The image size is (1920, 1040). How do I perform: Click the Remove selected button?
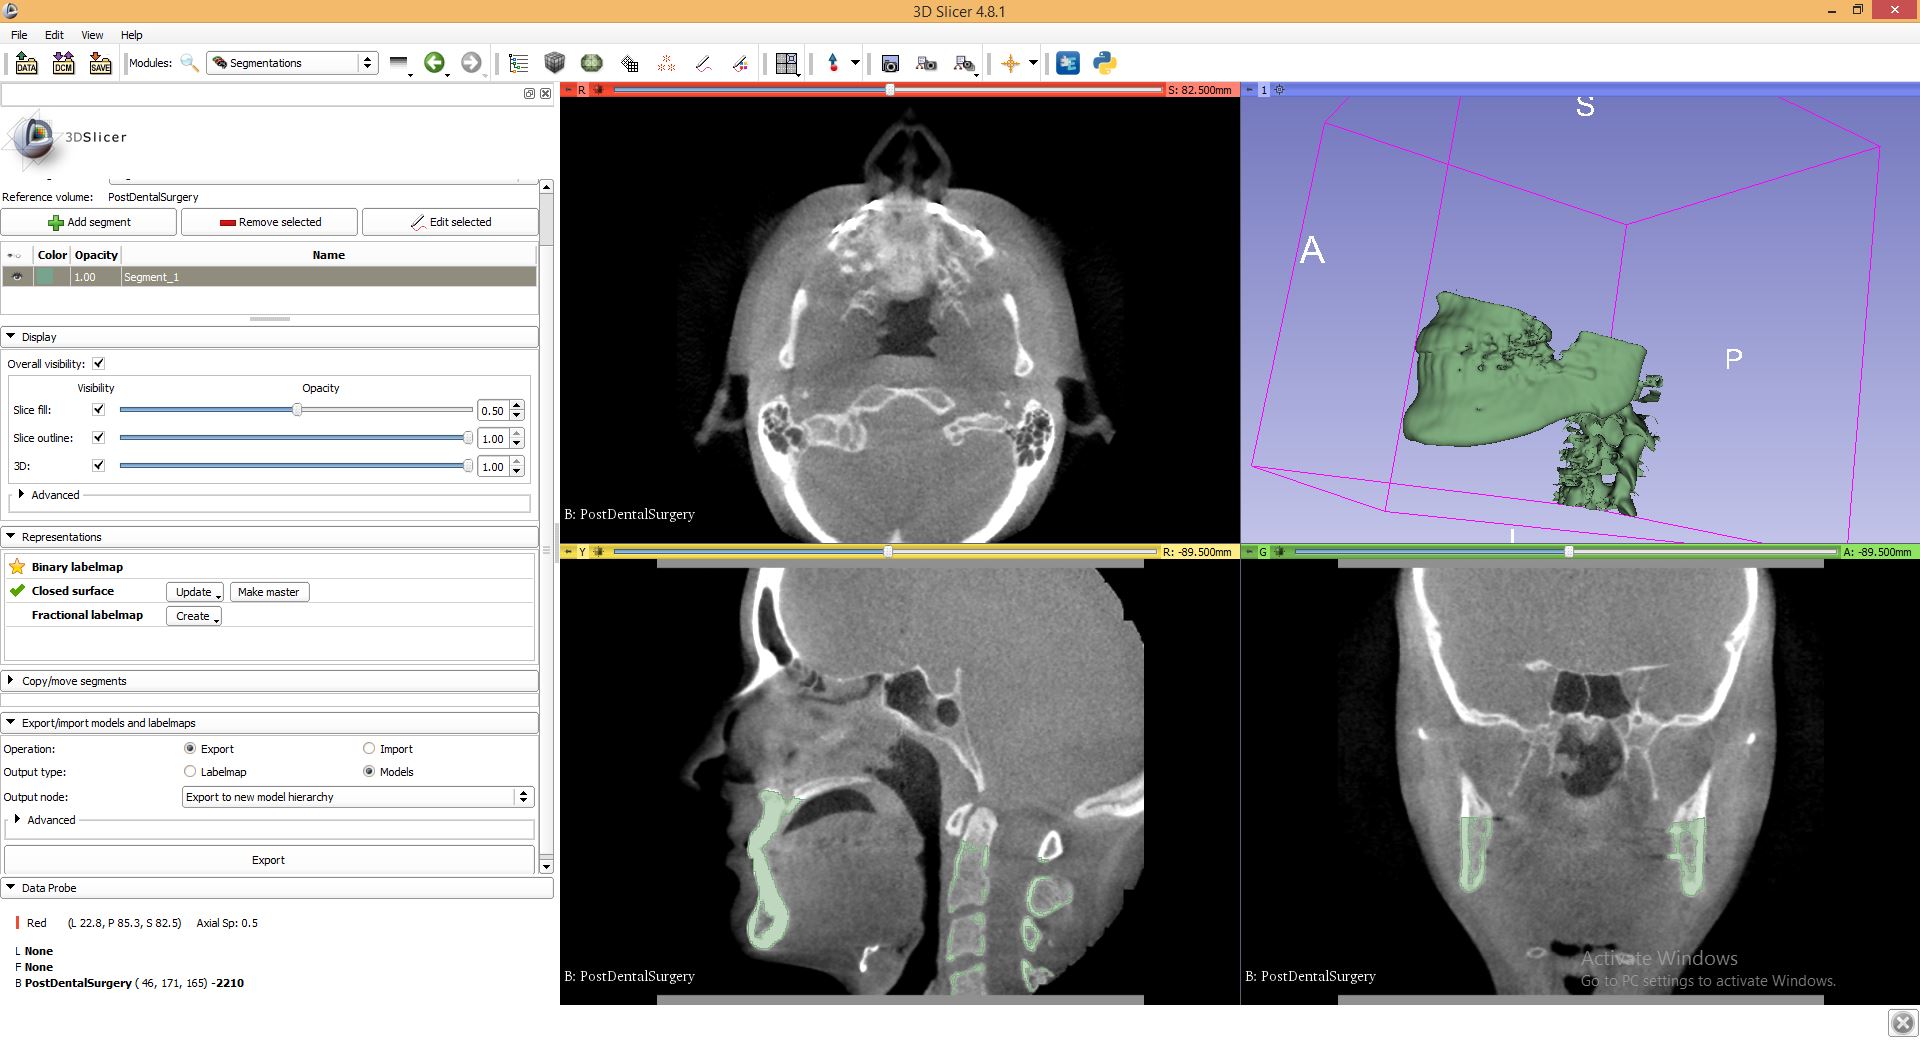coord(270,222)
